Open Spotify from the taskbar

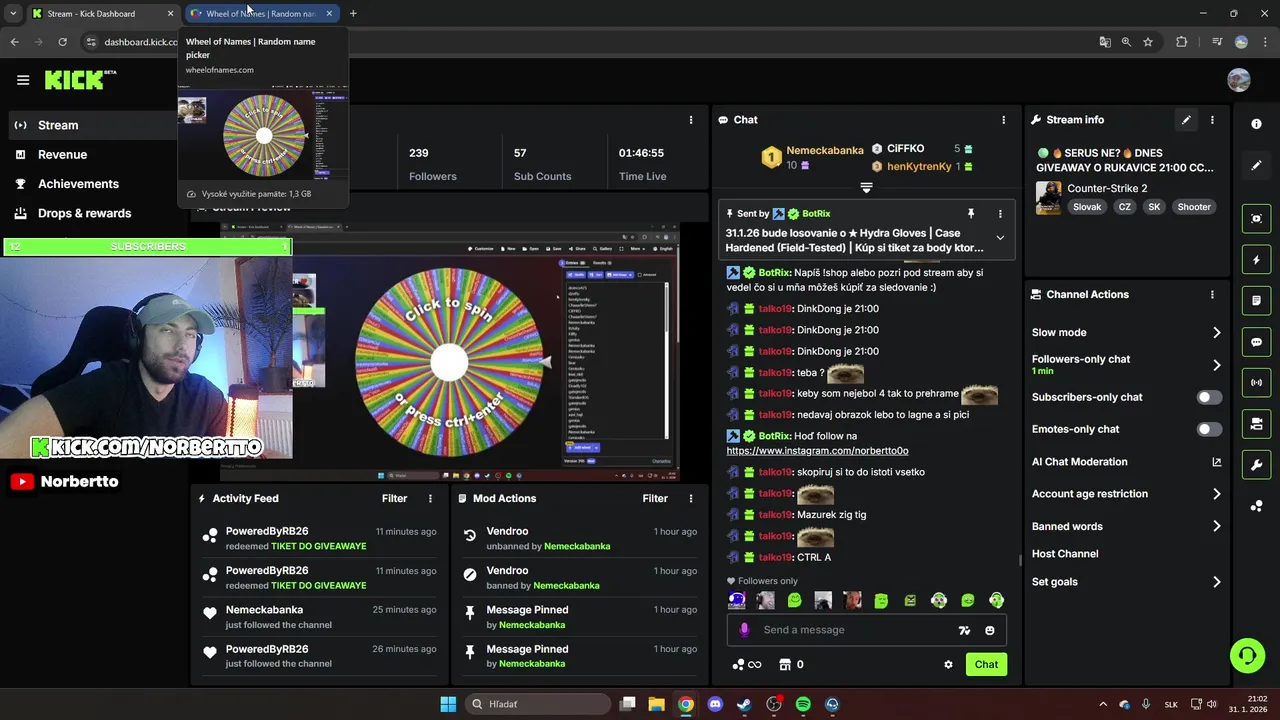[803, 704]
